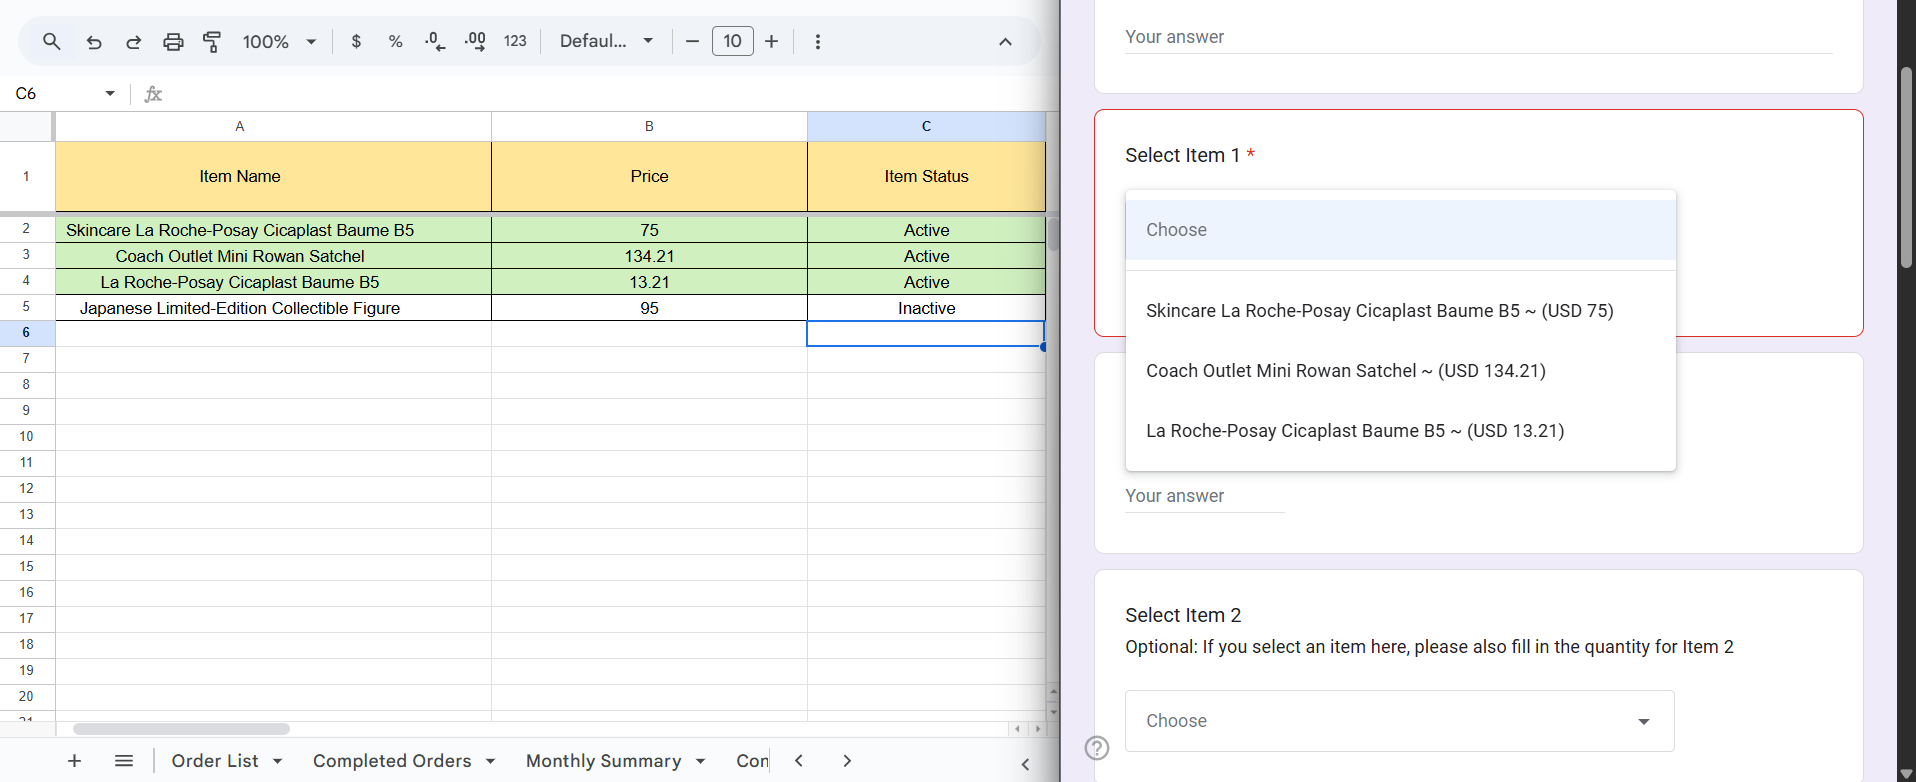Viewport: 1916px width, 782px height.
Task: Click the sheet's scroll-right arrow button
Action: [1038, 729]
